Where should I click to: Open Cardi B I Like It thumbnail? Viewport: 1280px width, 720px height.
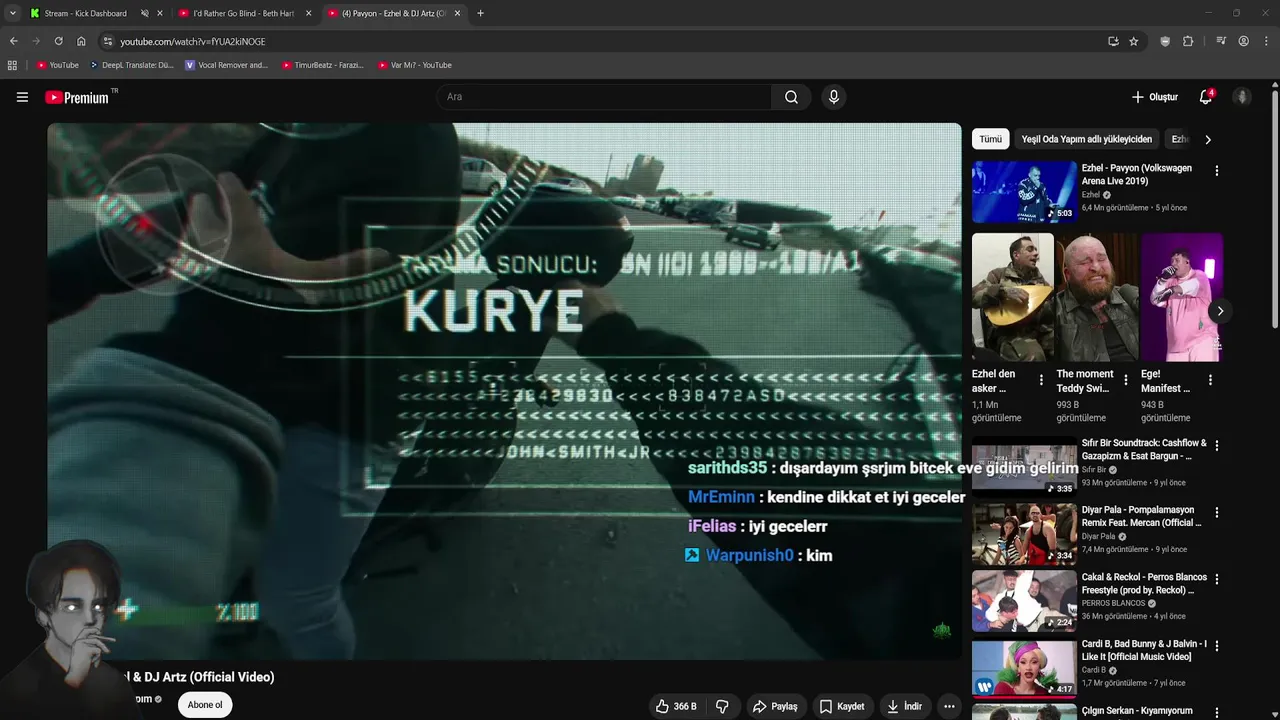[x=1024, y=667]
